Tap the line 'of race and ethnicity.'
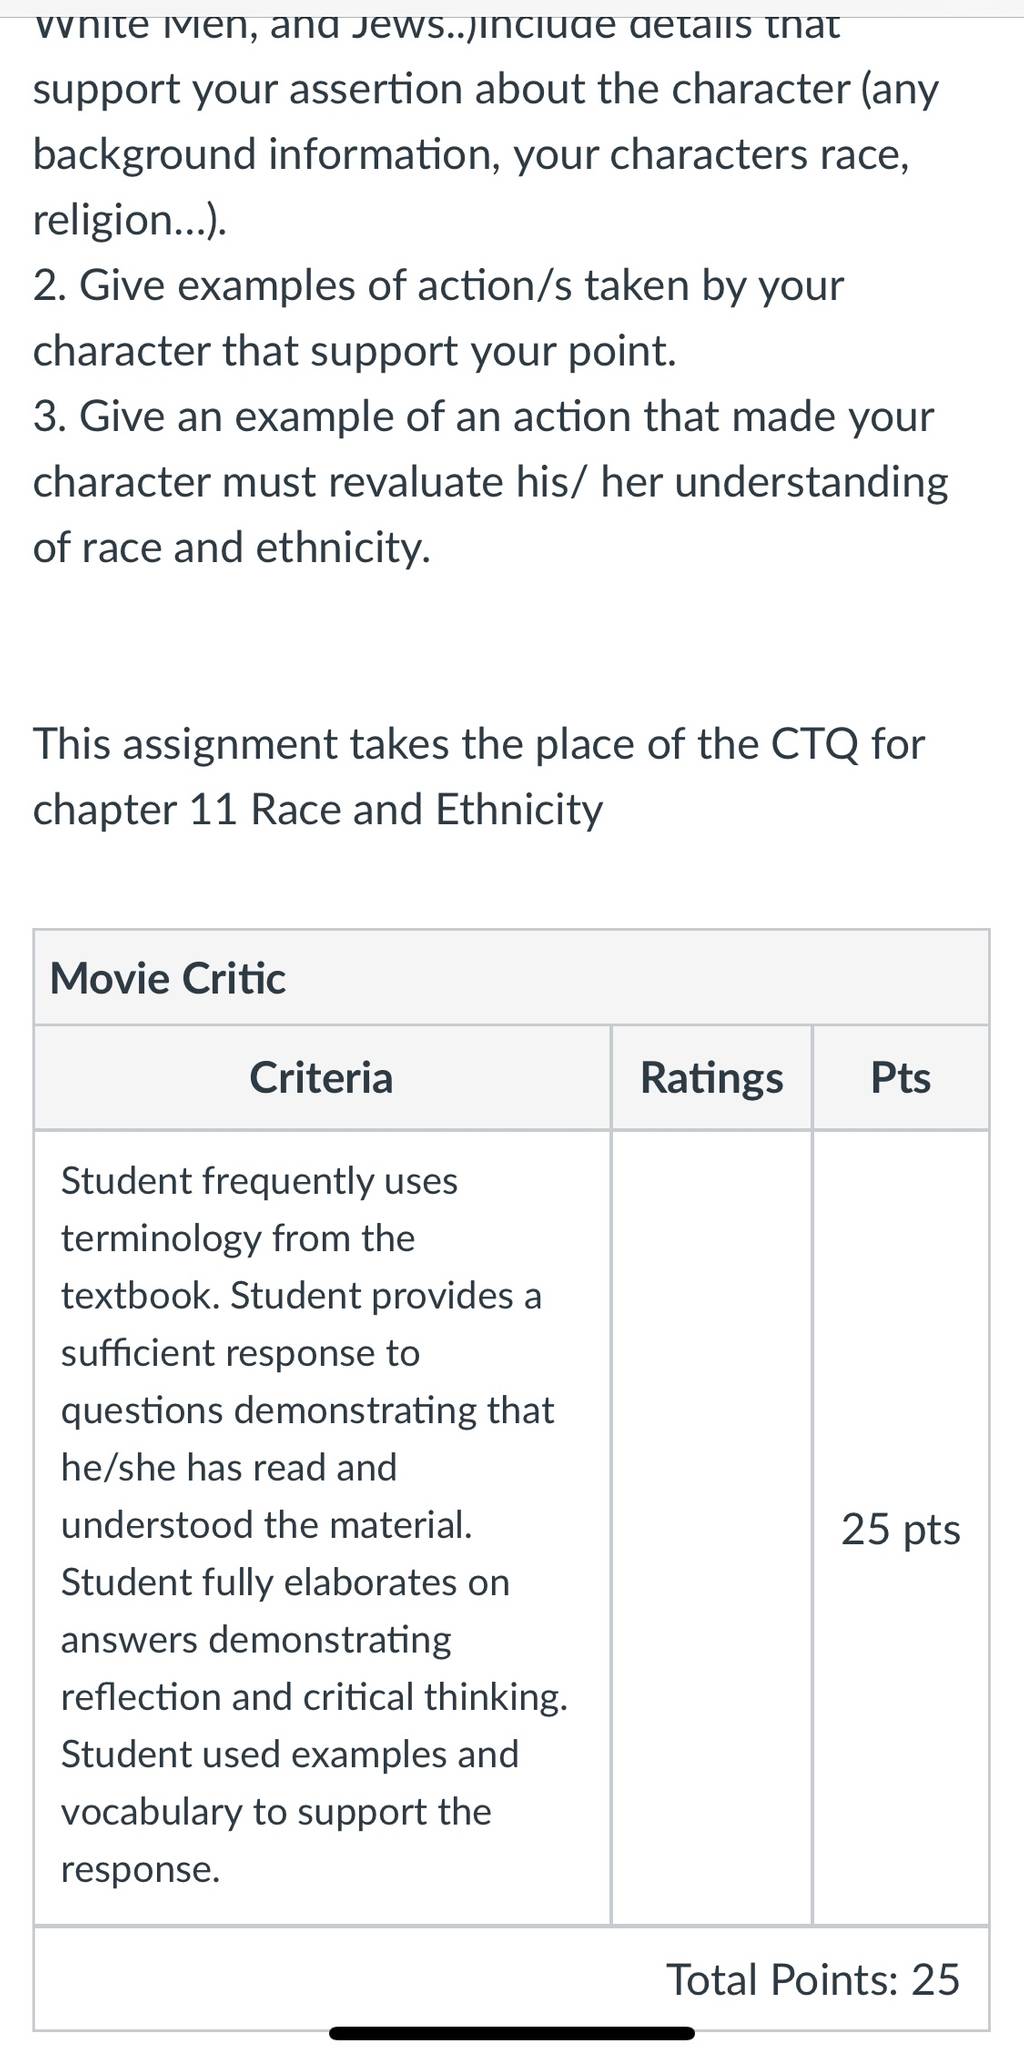1024x2062 pixels. point(232,548)
